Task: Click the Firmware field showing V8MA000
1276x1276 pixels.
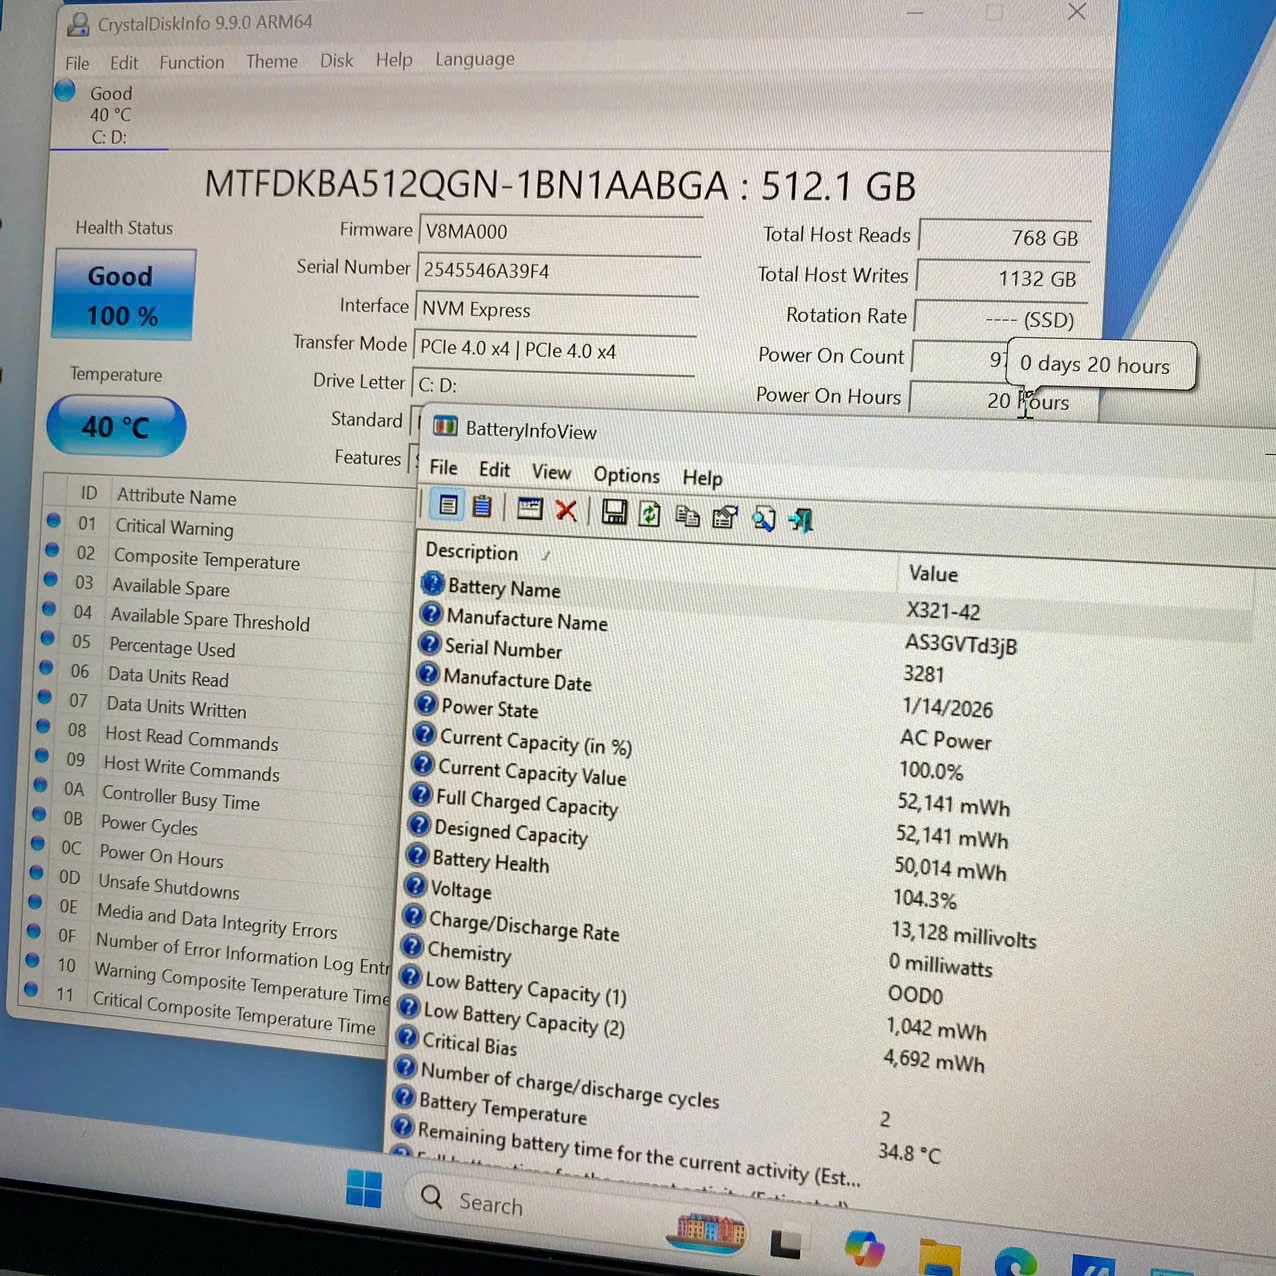Action: [560, 232]
